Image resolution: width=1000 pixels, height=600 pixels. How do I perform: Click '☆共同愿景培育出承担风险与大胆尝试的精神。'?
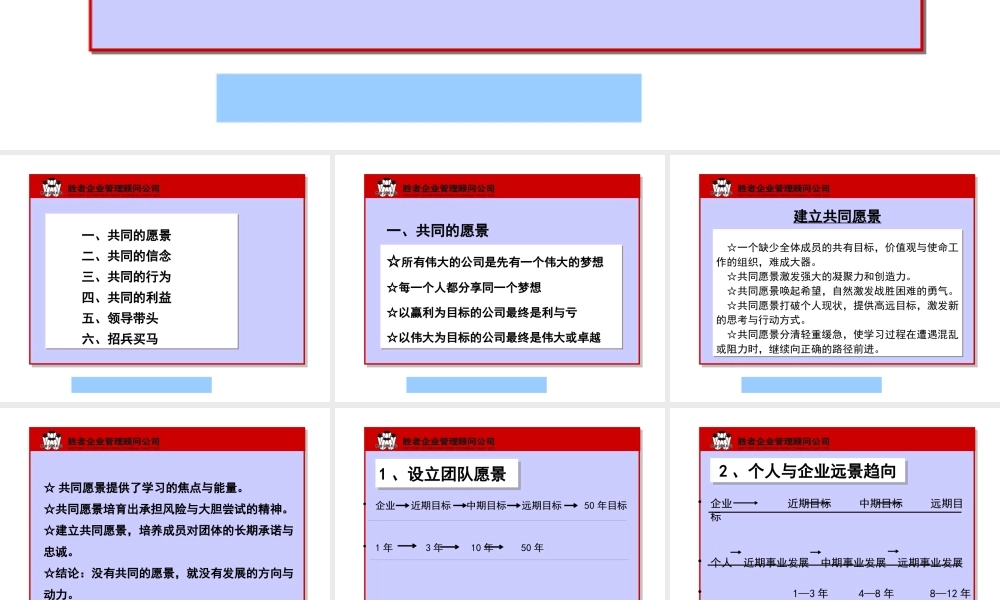click(168, 509)
